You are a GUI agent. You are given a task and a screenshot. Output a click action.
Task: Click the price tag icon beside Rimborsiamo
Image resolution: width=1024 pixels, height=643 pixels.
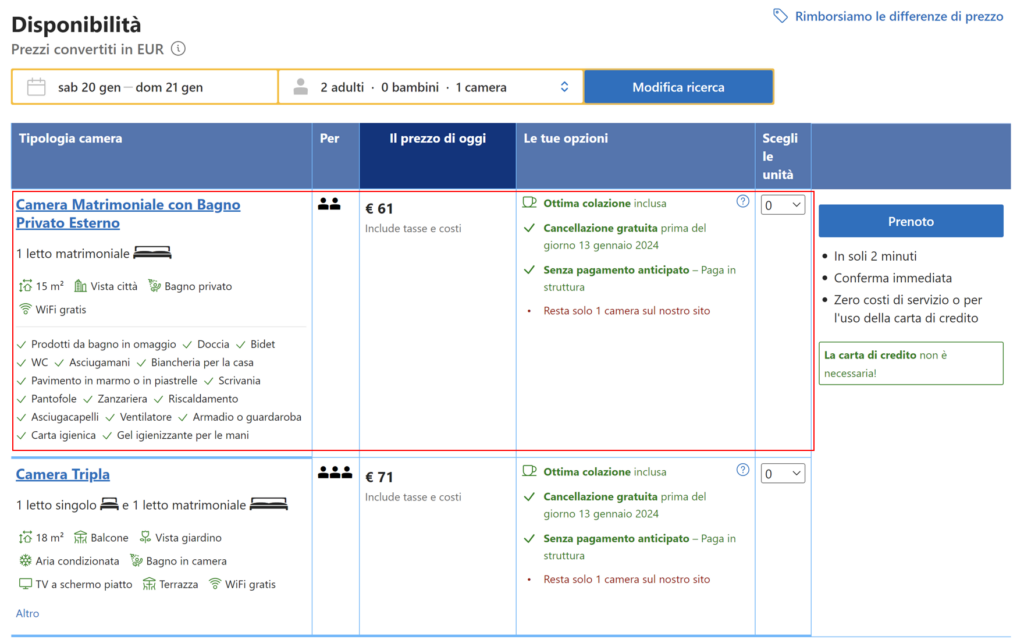point(780,16)
